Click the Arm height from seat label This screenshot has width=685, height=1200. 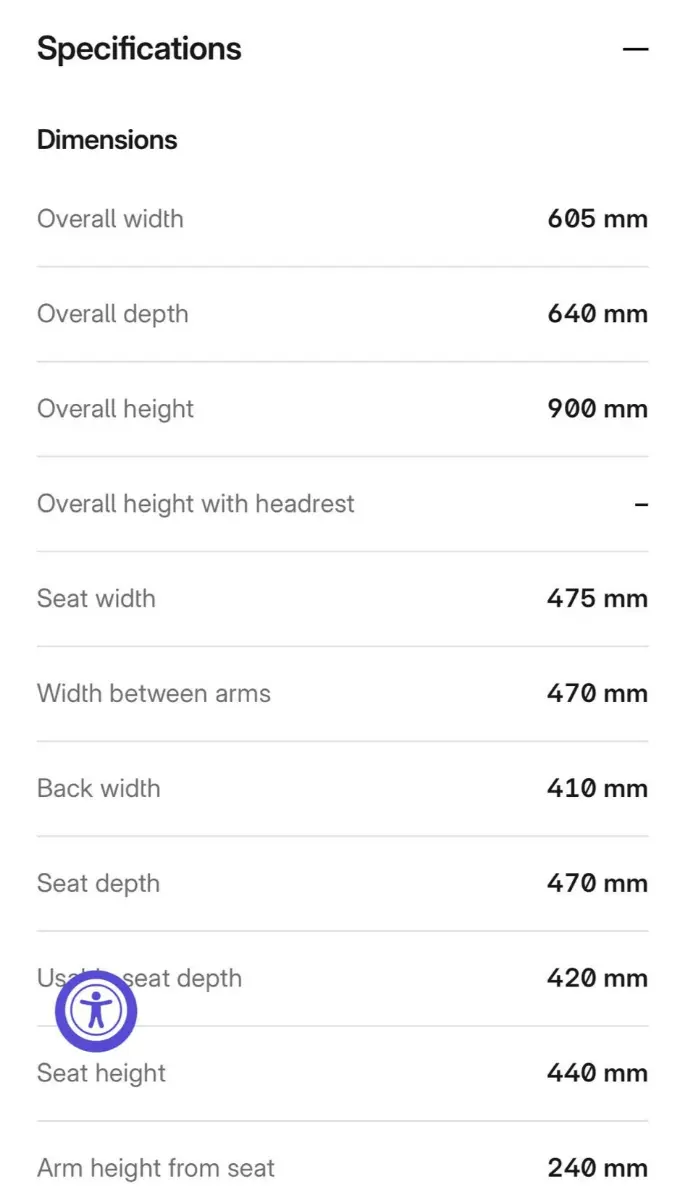(155, 1168)
